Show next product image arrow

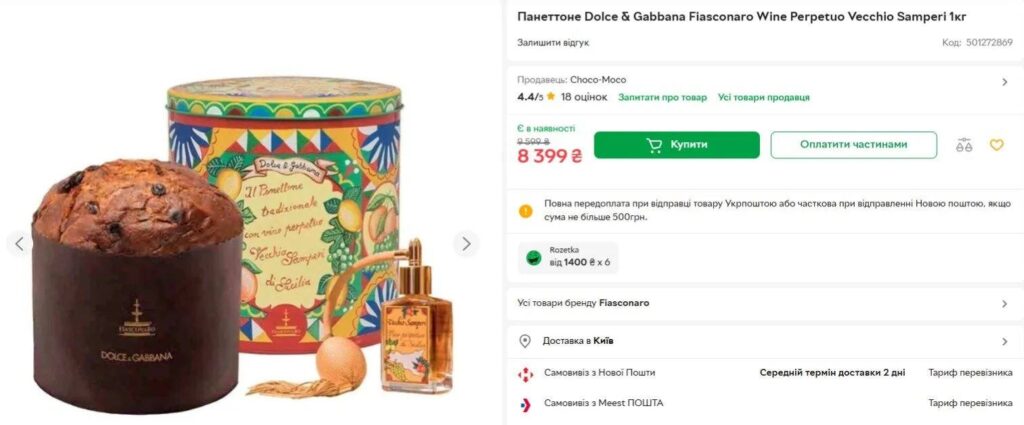click(x=466, y=243)
